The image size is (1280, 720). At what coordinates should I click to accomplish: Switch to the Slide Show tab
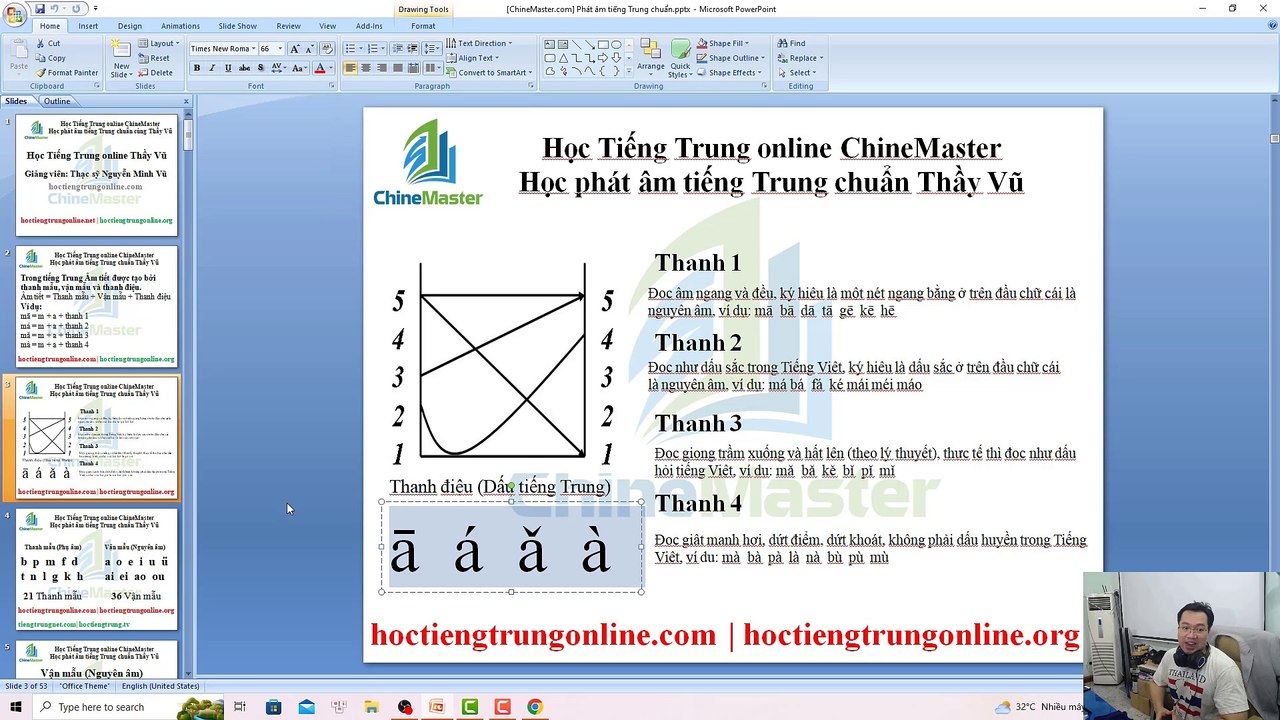point(237,26)
